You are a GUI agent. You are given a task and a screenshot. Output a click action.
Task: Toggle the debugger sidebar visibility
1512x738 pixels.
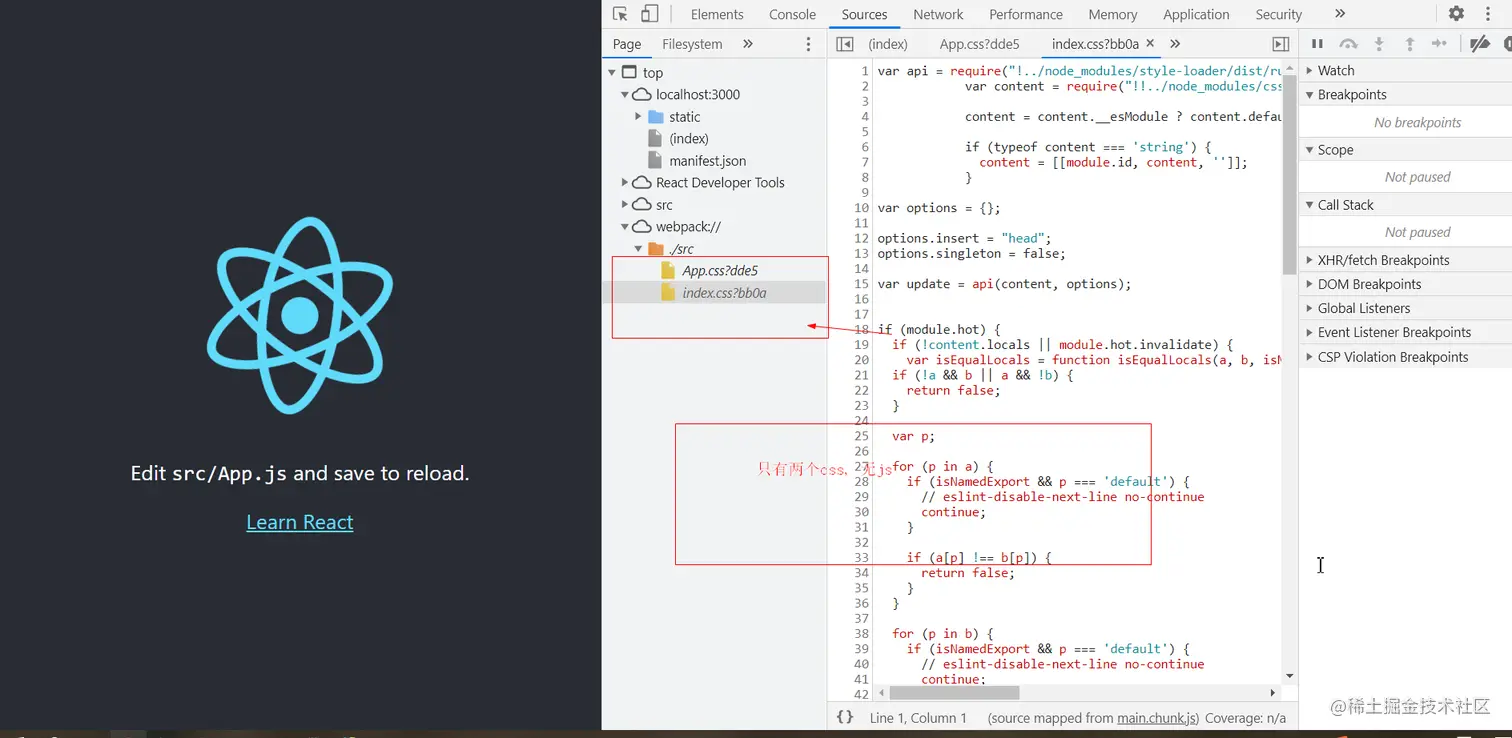pos(1280,44)
